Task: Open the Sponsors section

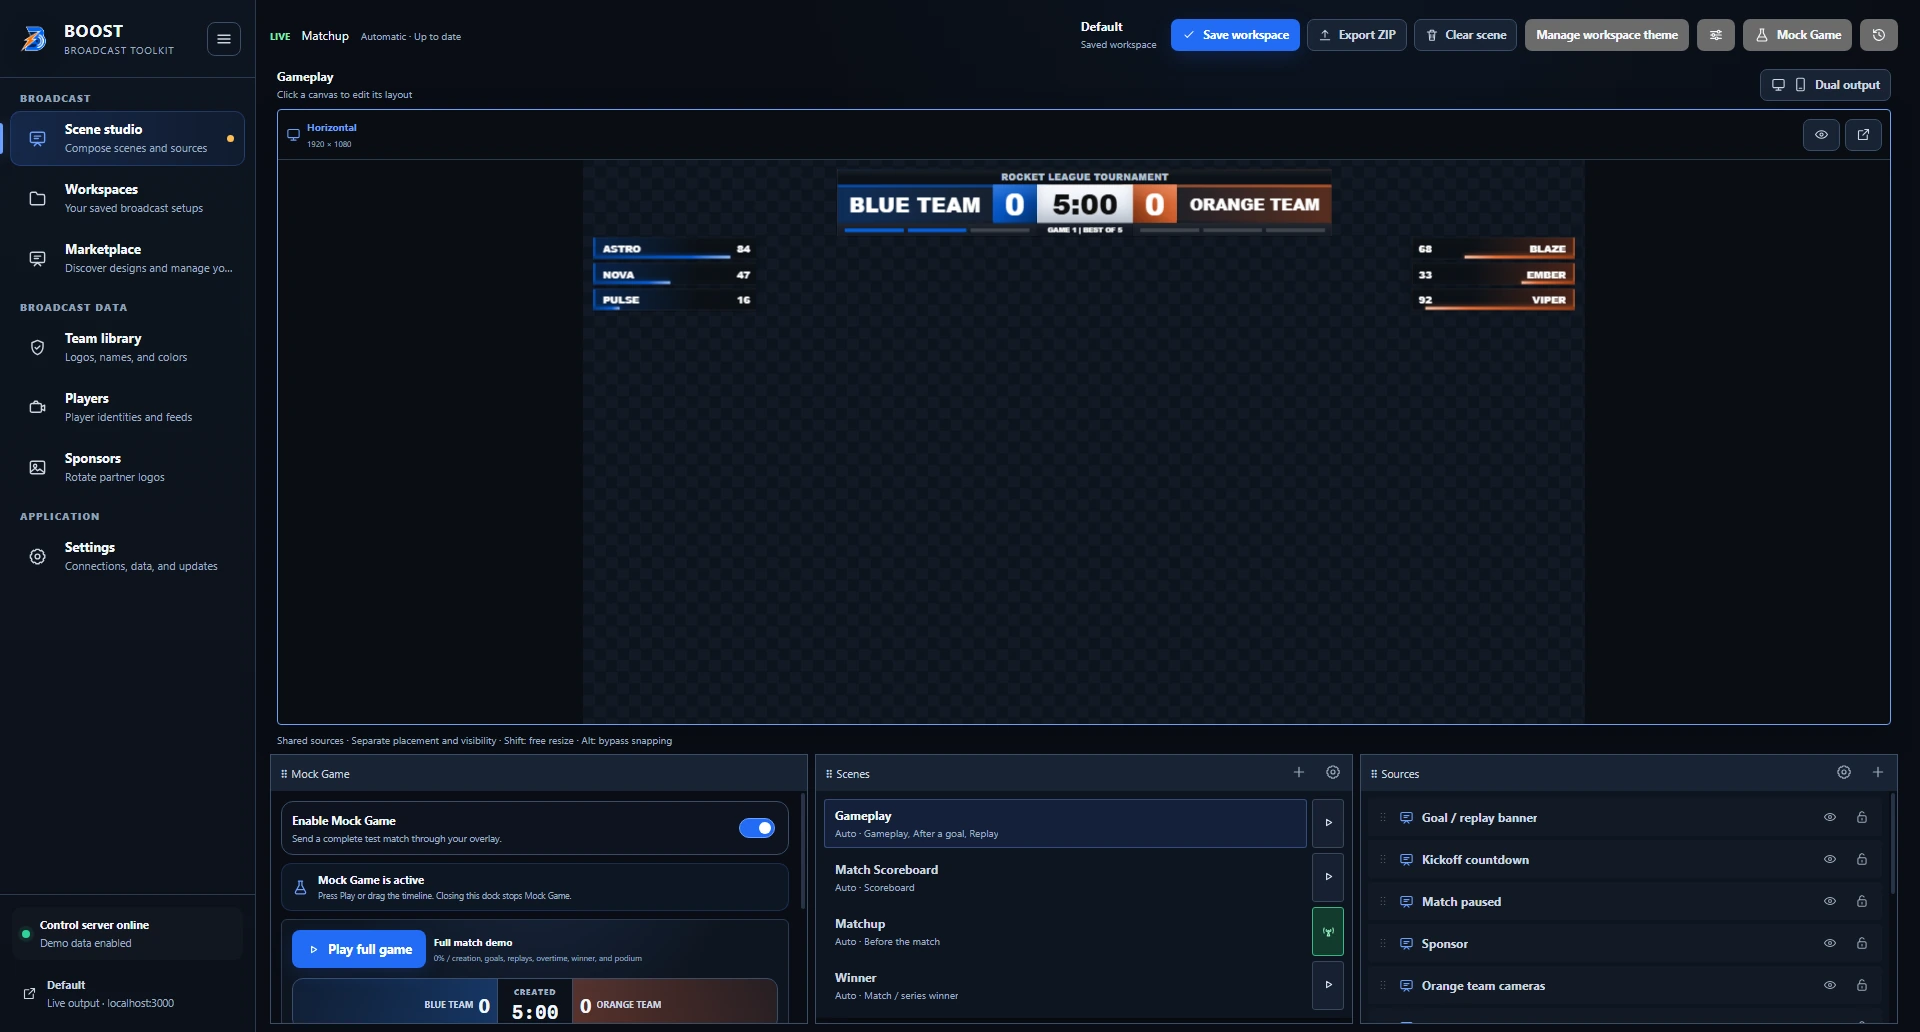Action: (x=127, y=467)
